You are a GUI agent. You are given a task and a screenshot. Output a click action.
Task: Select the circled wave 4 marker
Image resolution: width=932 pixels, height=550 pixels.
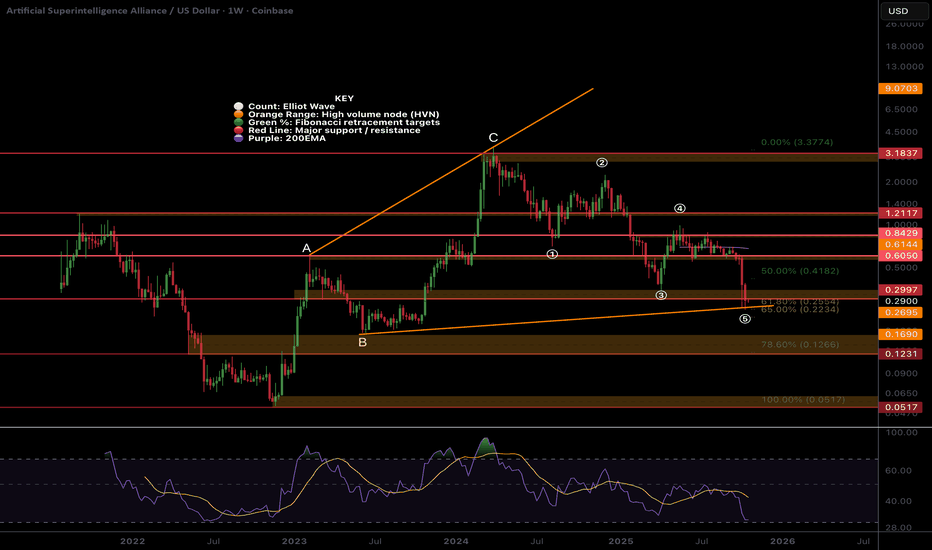tap(679, 209)
